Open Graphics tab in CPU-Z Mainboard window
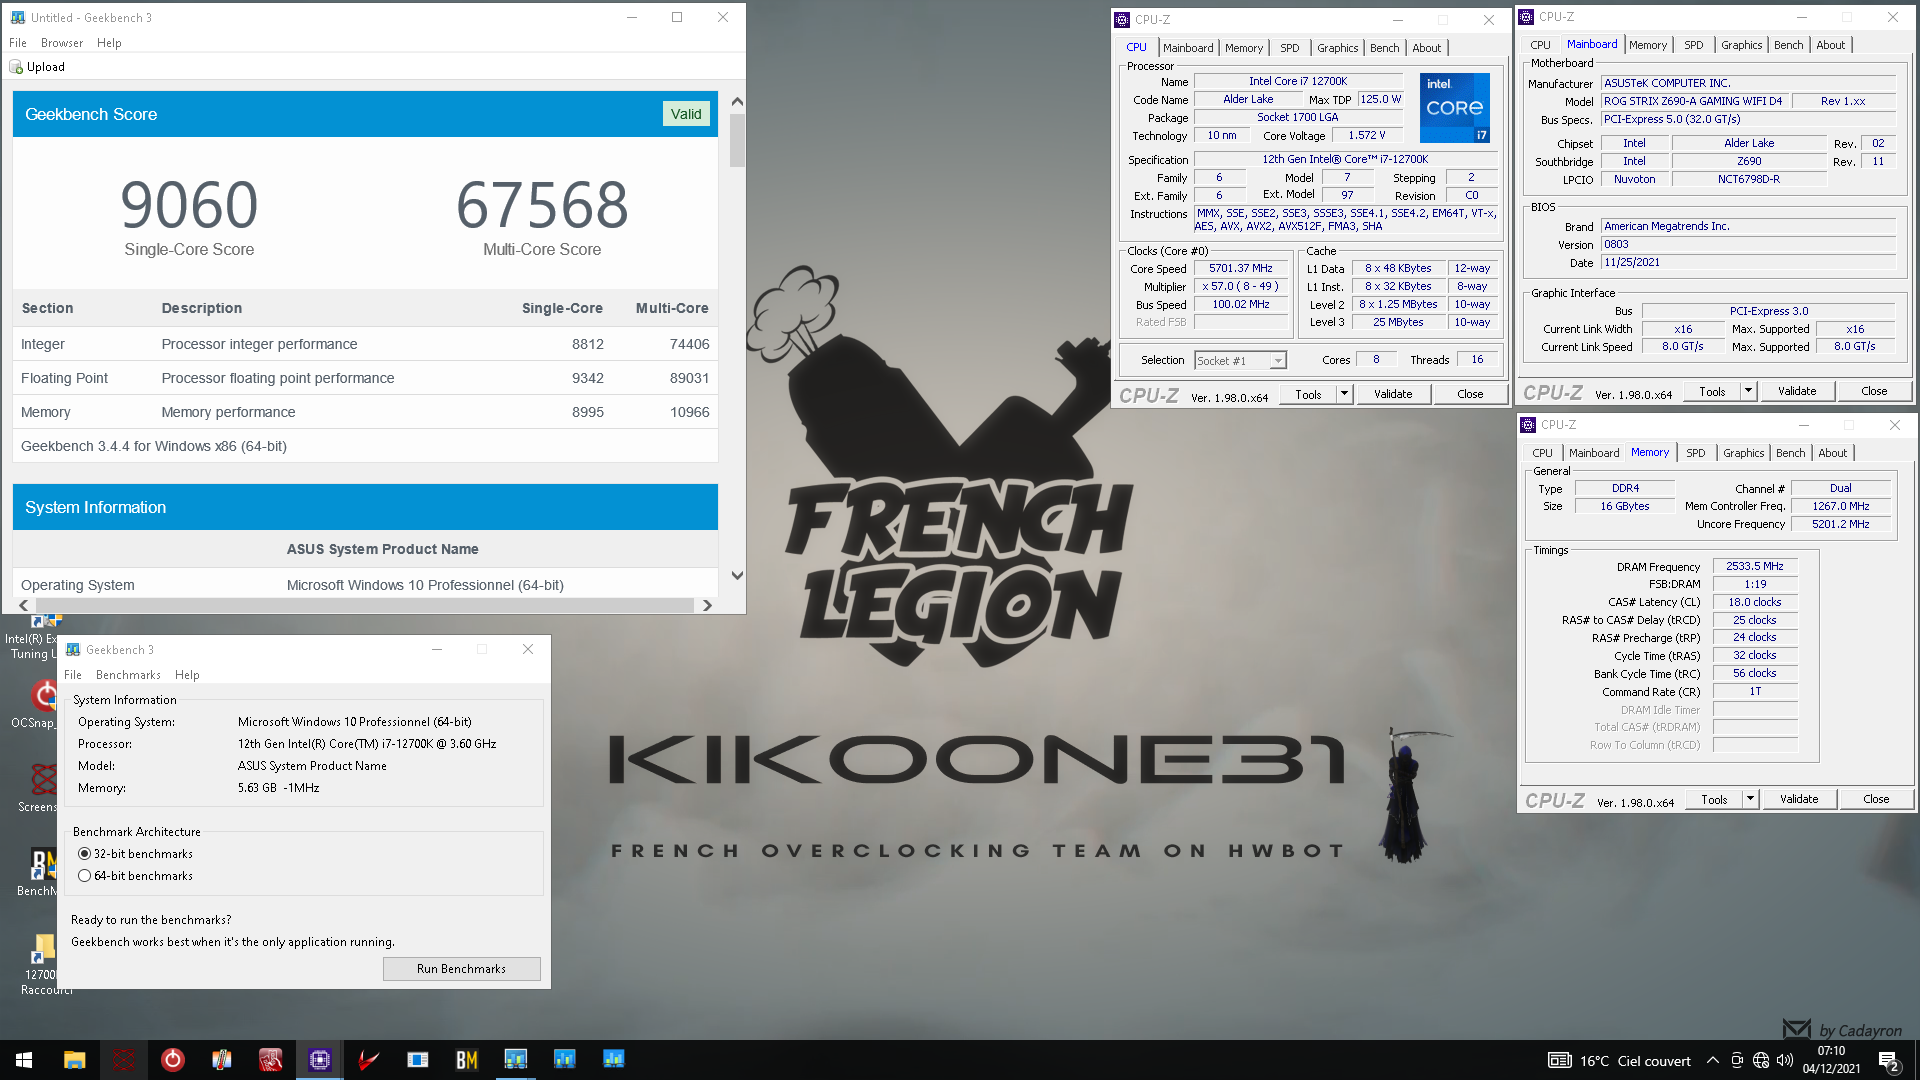The image size is (1920, 1080). (1741, 45)
